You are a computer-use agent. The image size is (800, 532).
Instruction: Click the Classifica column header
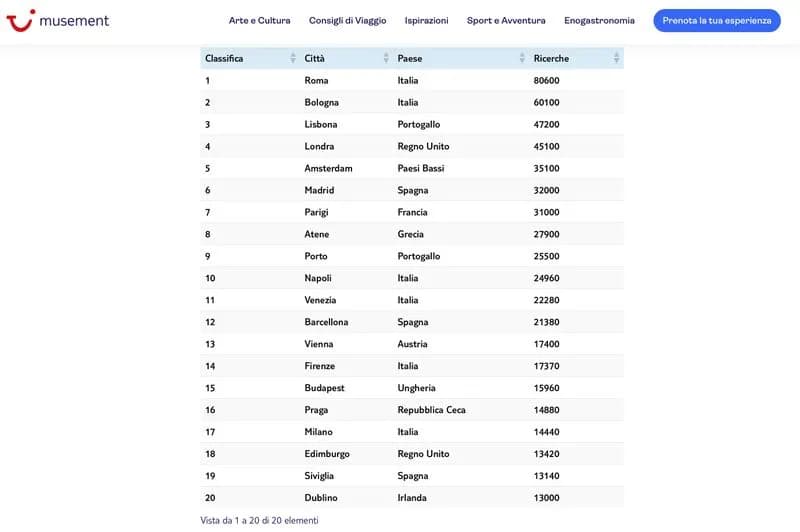click(224, 58)
